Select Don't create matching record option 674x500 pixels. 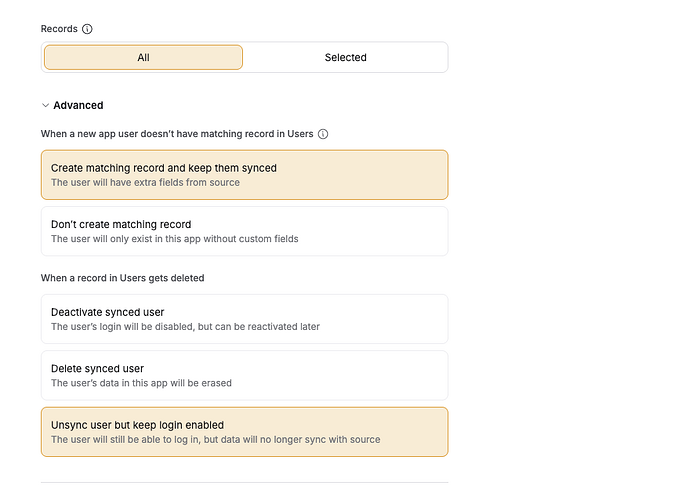(x=244, y=231)
